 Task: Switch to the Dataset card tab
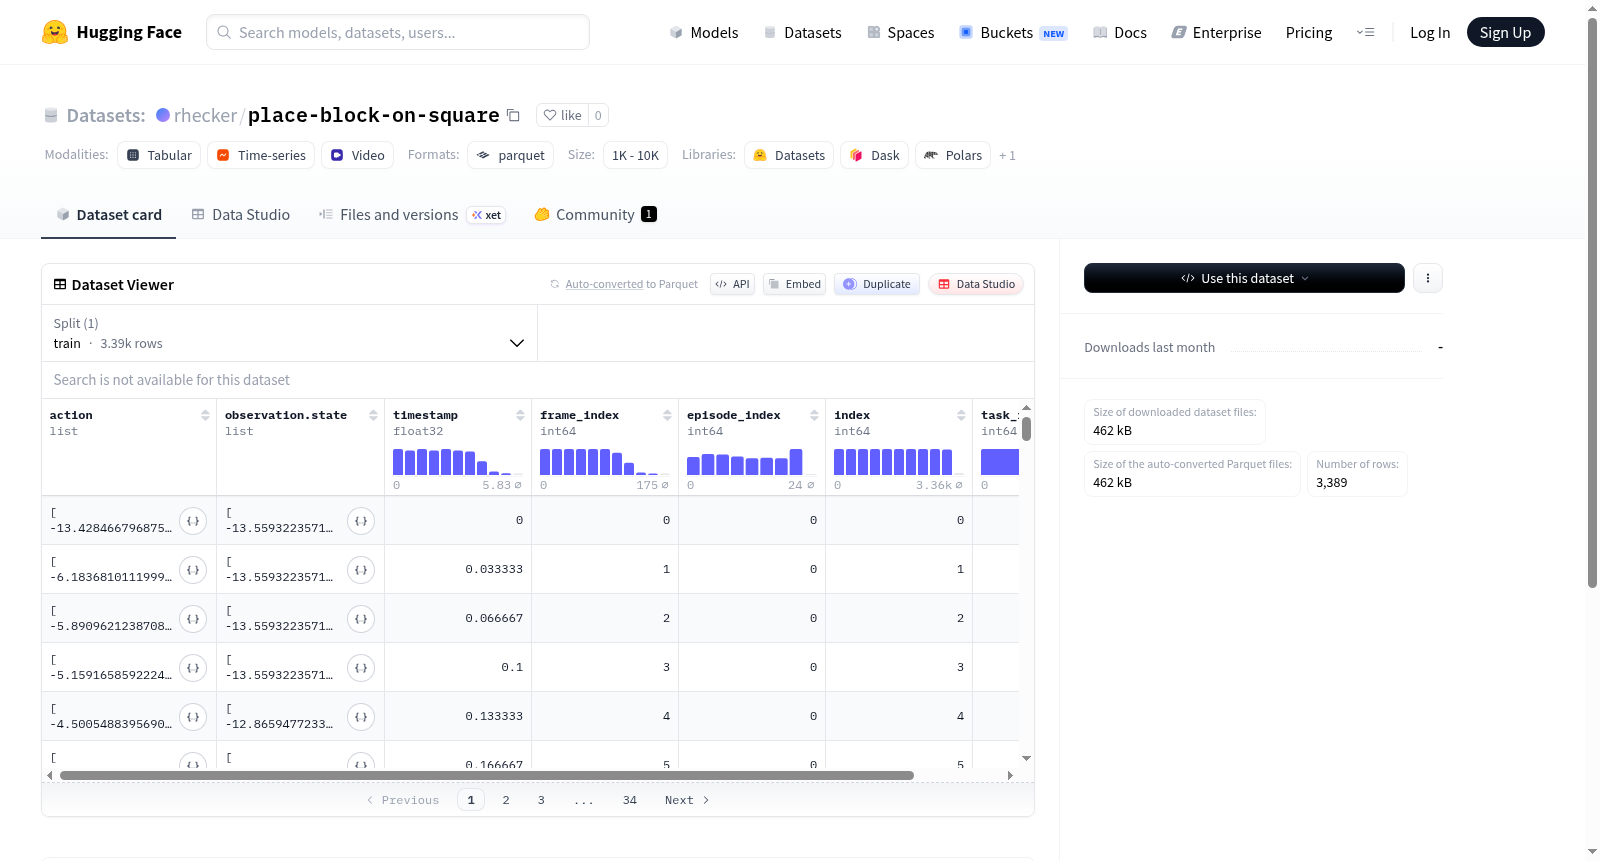pos(109,215)
